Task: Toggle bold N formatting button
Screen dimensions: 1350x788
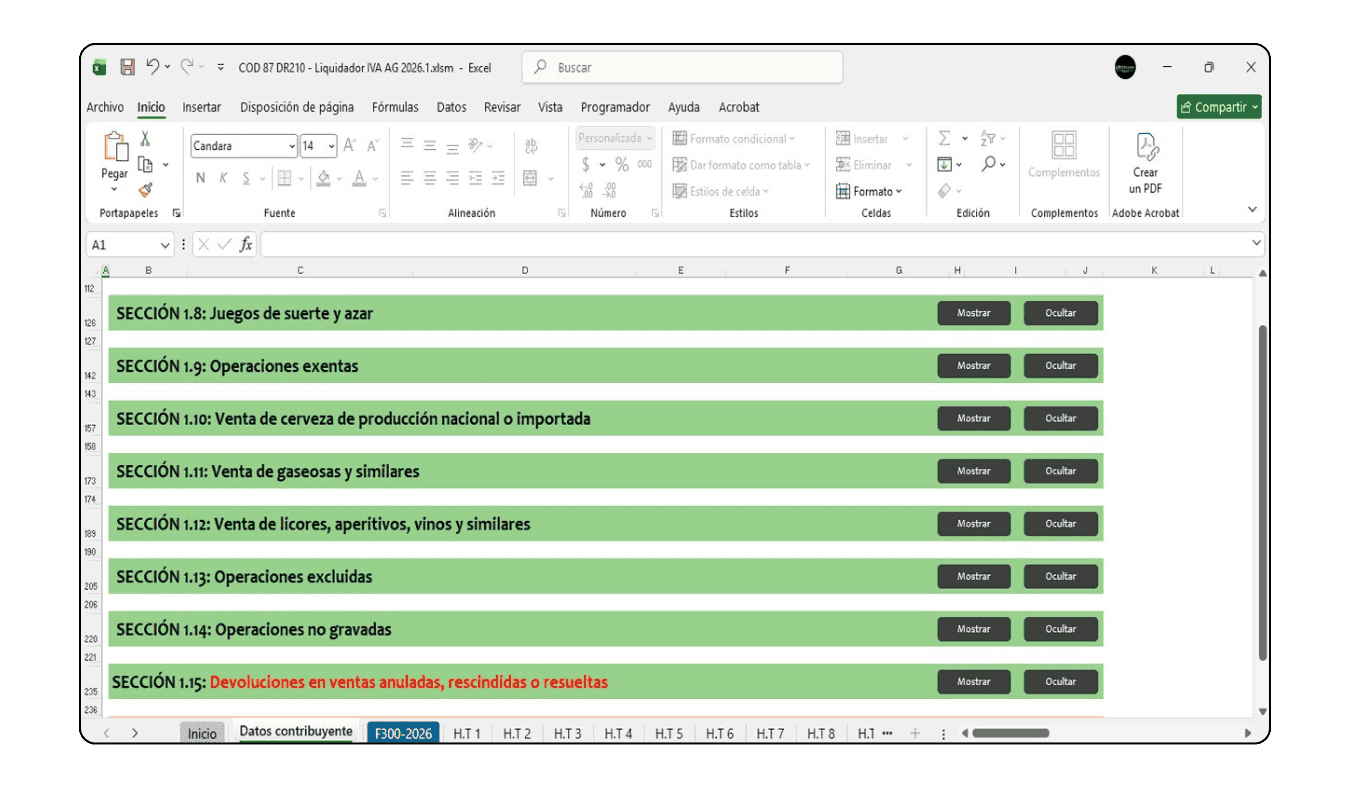Action: point(200,178)
